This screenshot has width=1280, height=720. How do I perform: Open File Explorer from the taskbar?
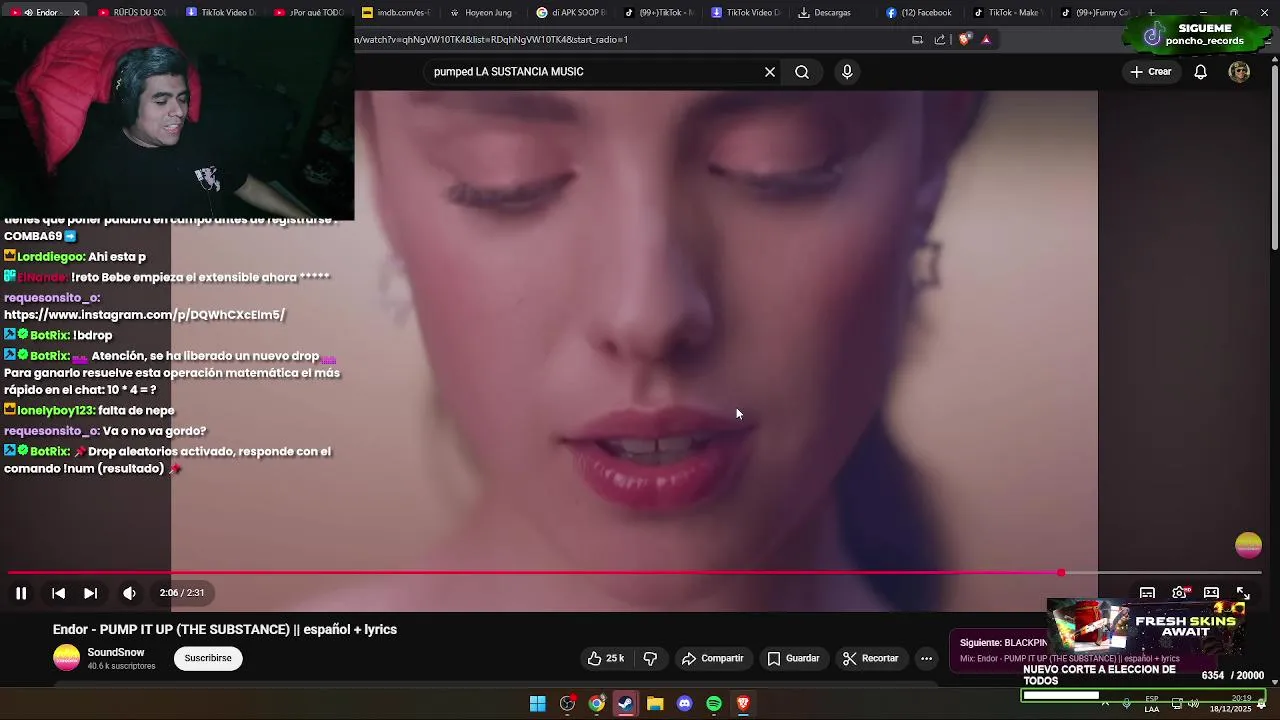pyautogui.click(x=655, y=704)
